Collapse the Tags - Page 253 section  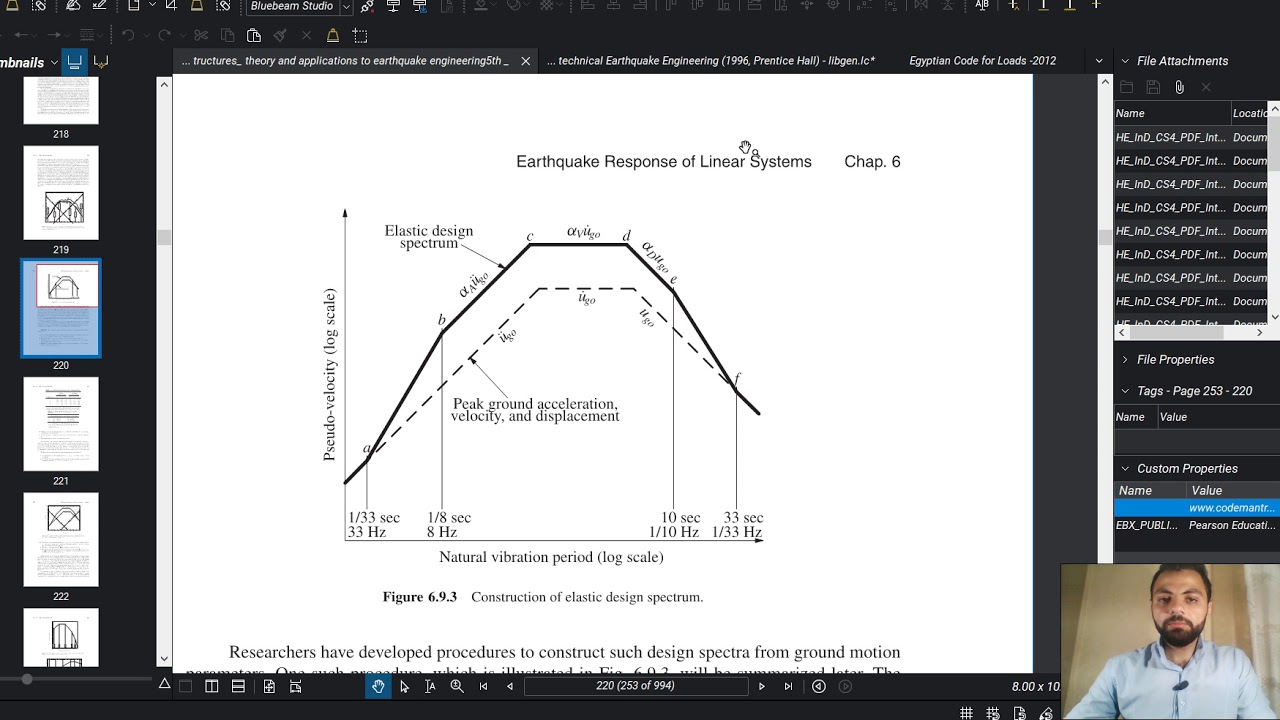[x=1125, y=391]
